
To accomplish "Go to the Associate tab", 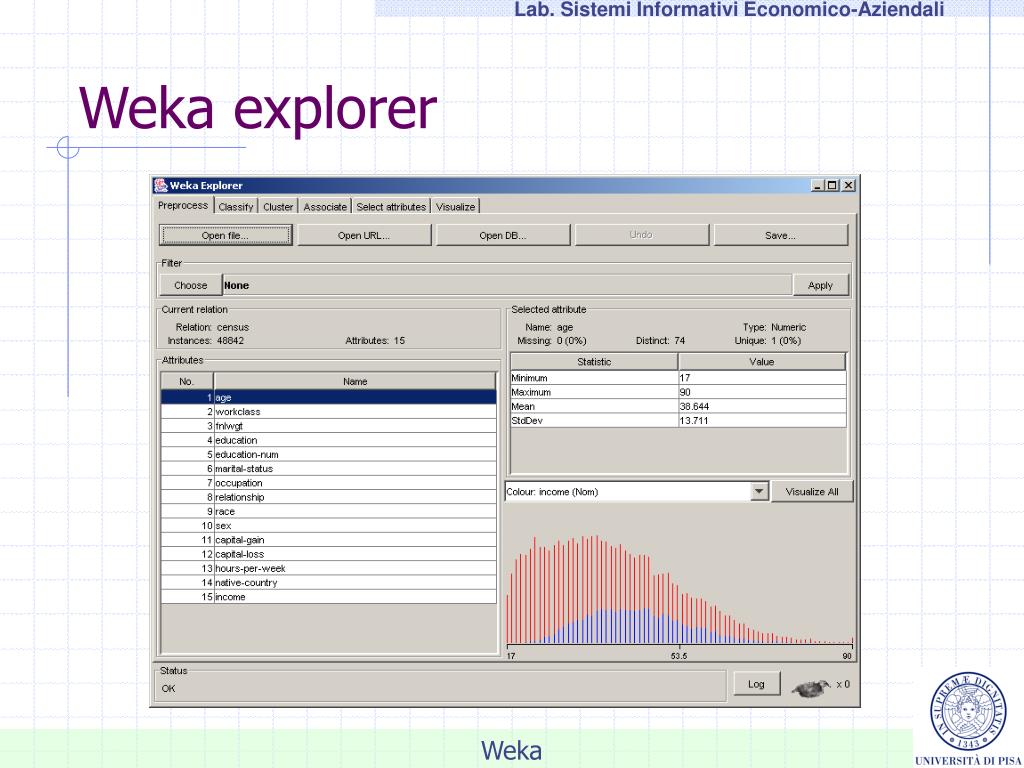I will pos(325,206).
